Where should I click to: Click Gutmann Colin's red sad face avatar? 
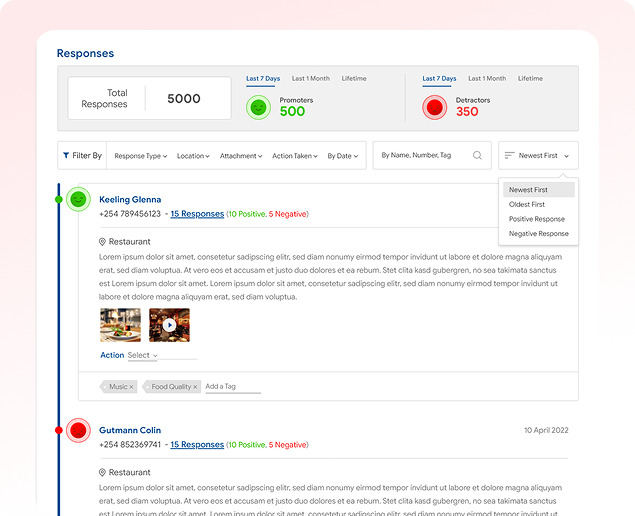pyautogui.click(x=78, y=430)
